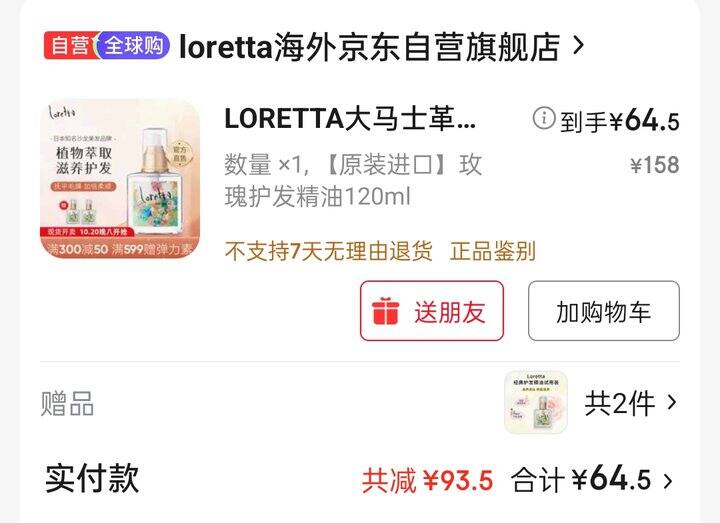Tap the info icon beside 到手 price
Viewport: 720px width, 523px height.
pyautogui.click(x=544, y=118)
